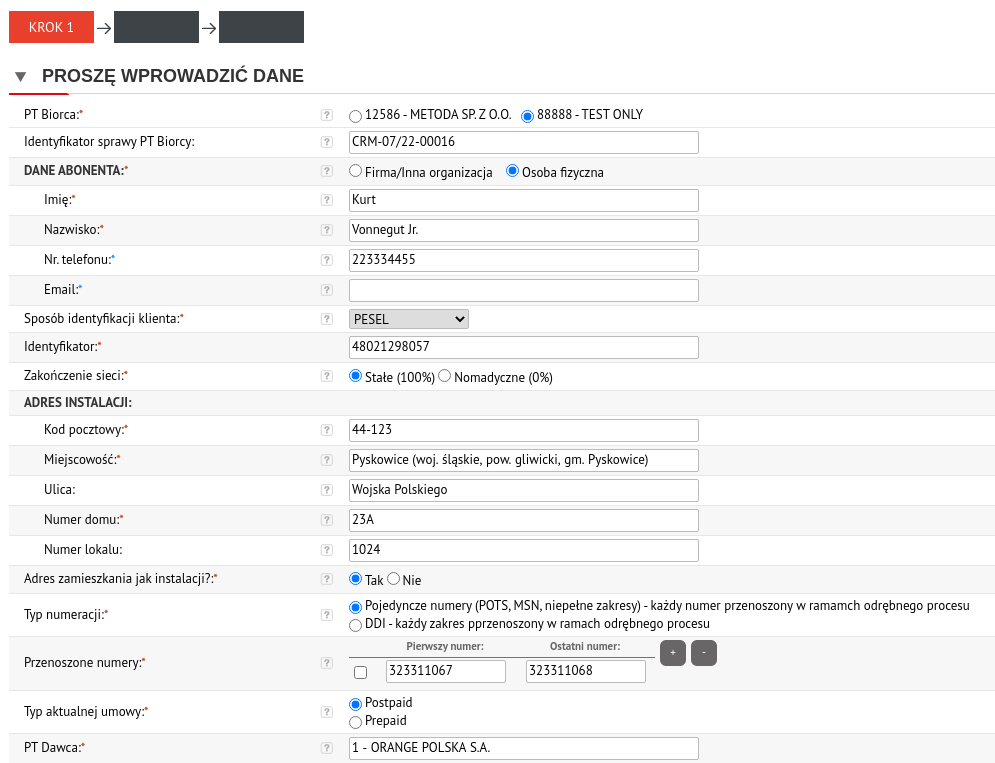Click the Pierwszy numer column header
This screenshot has height=763, width=995.
click(445, 646)
